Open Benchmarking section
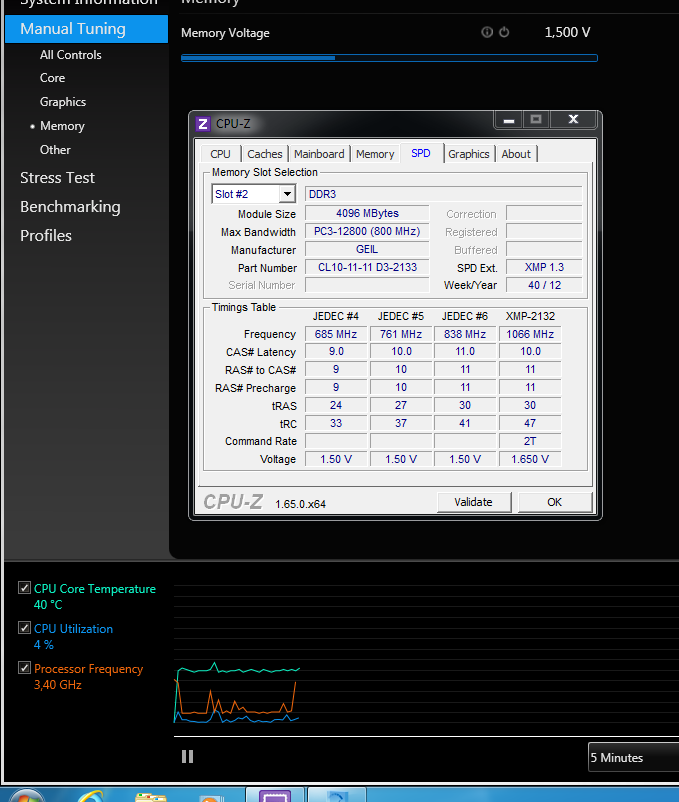The height and width of the screenshot is (802, 679). [70, 207]
